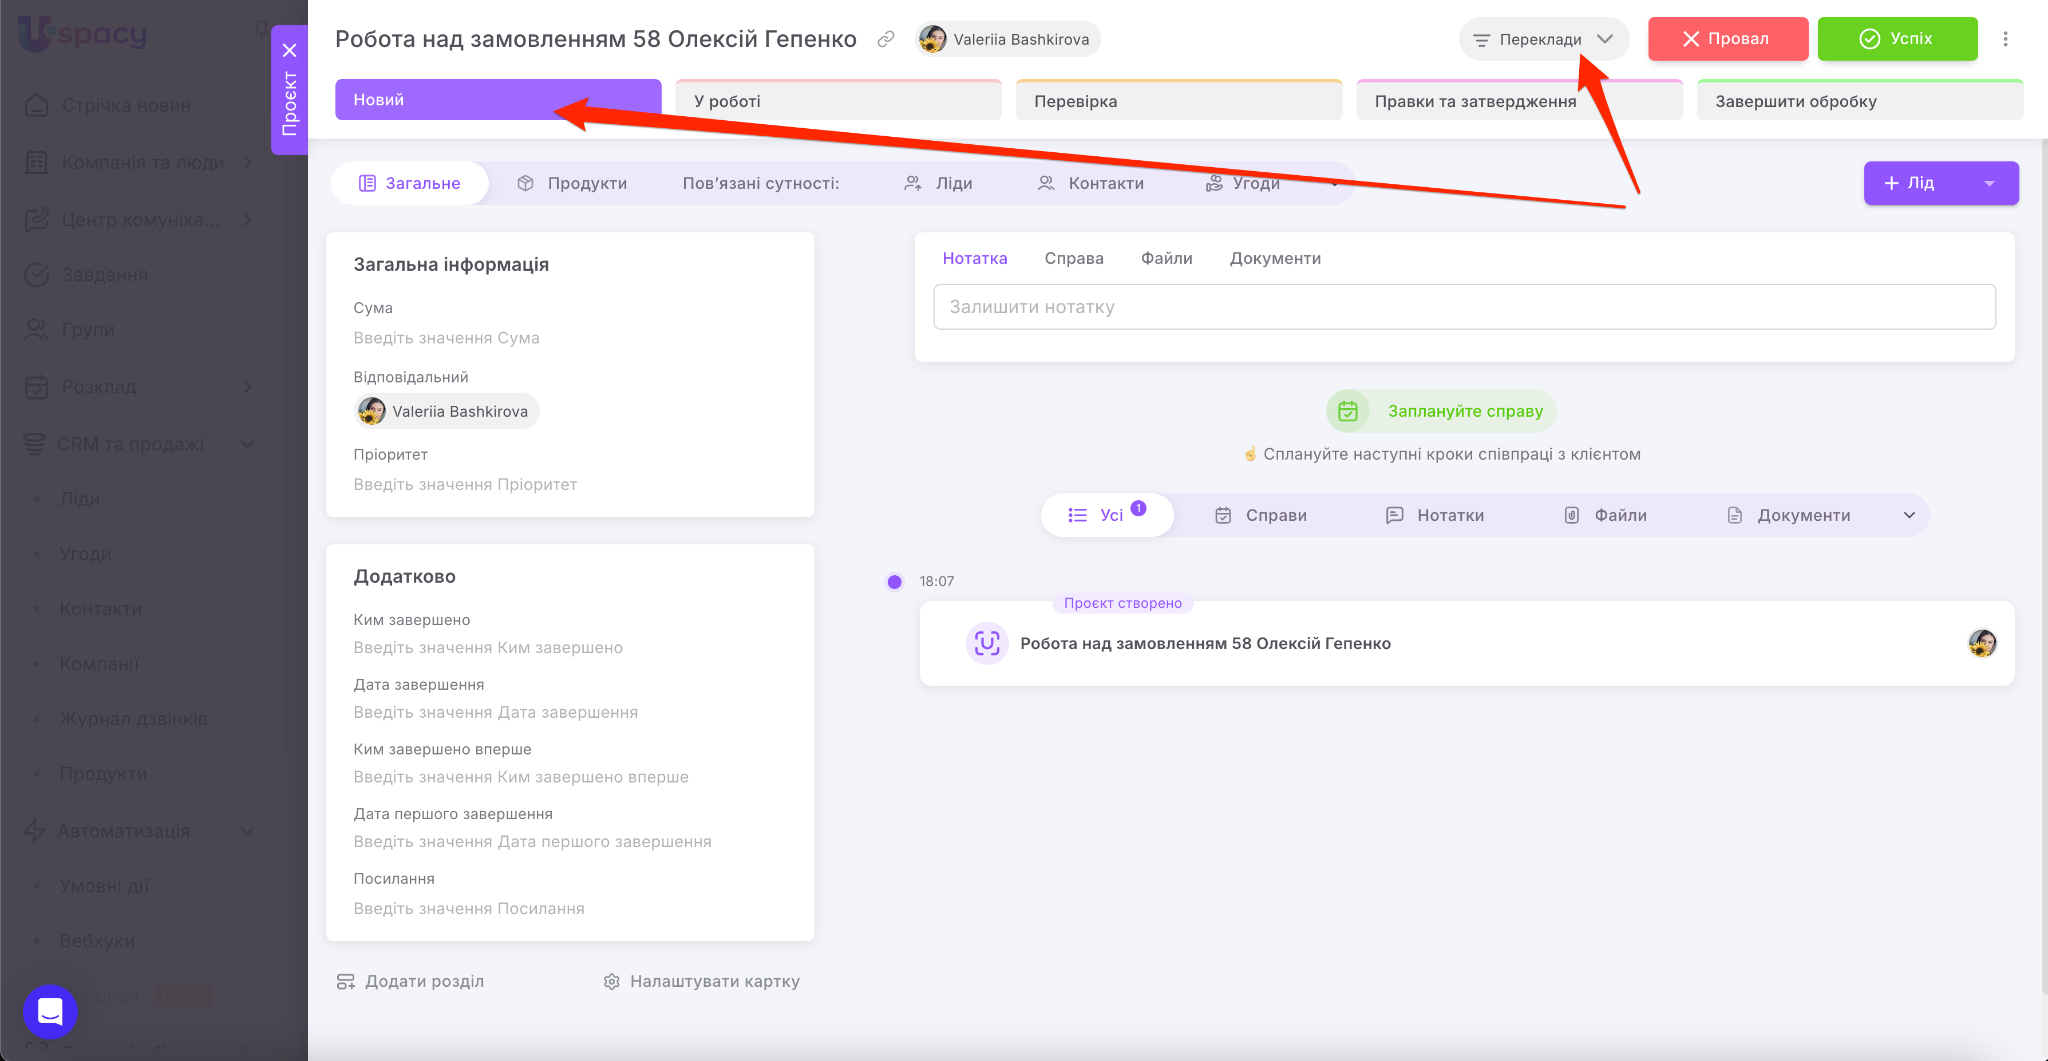Image resolution: width=2048 pixels, height=1061 pixels.
Task: Open the Intercom chat bubble
Action: point(50,1011)
